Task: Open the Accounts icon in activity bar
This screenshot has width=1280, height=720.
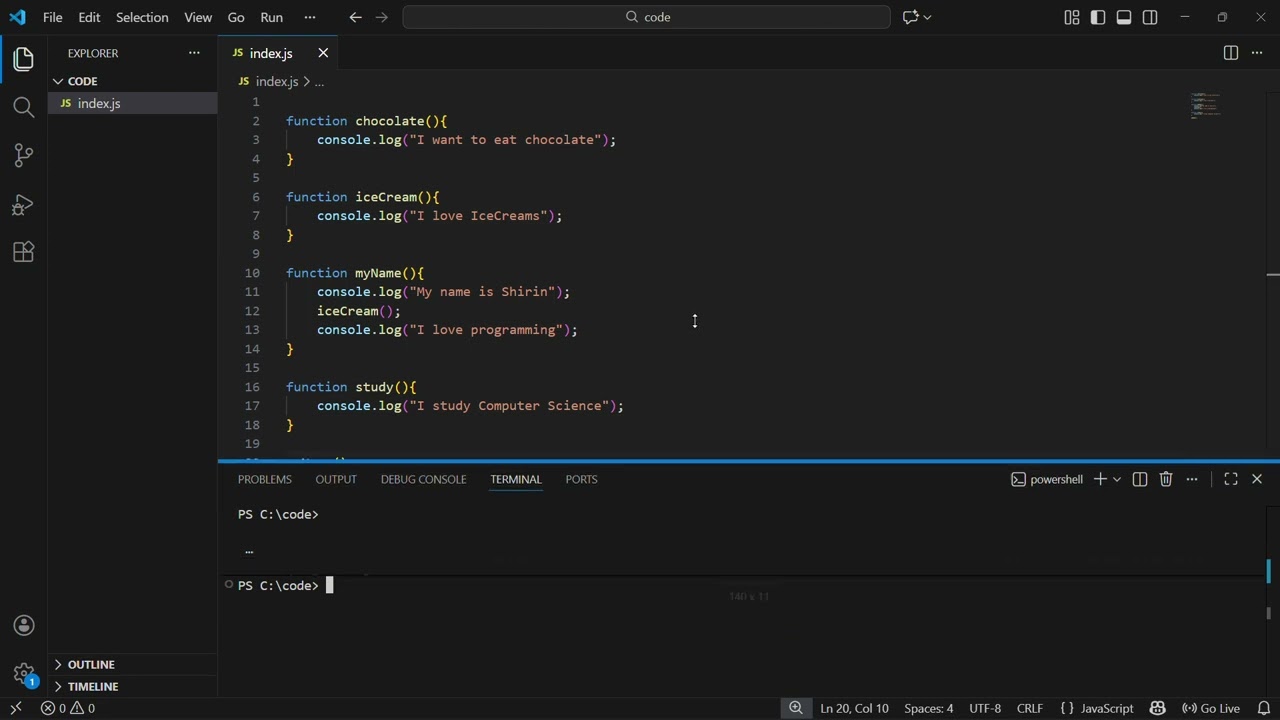Action: pyautogui.click(x=24, y=626)
